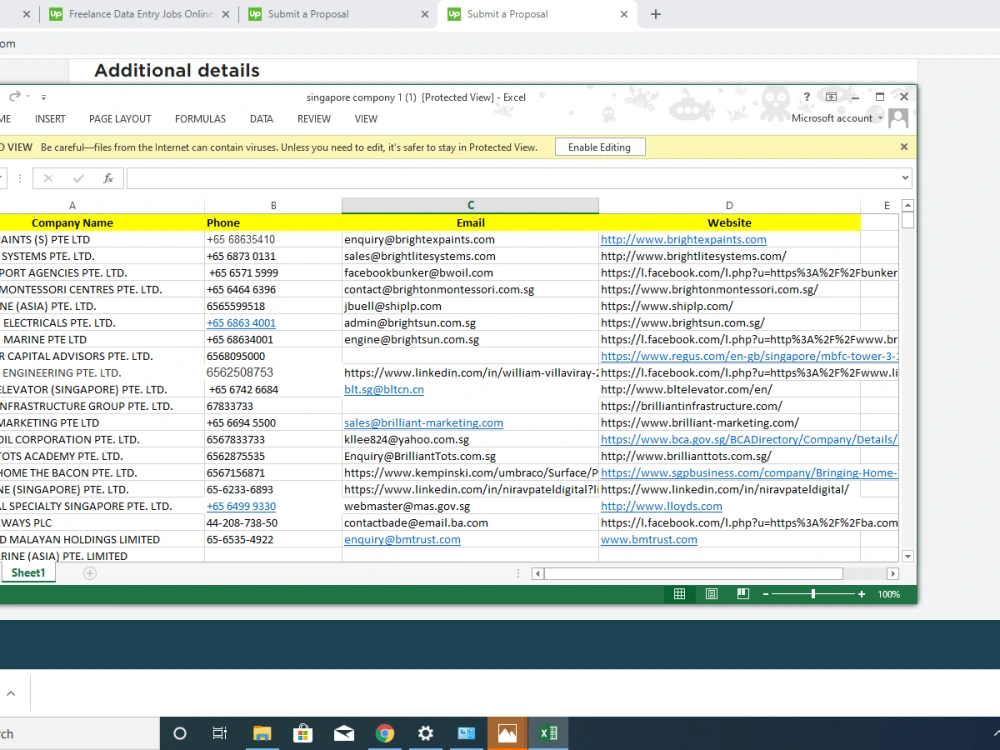Screen dimensions: 1000x750
Task: Open link http://www.brightexpaints.com
Action: click(x=684, y=239)
